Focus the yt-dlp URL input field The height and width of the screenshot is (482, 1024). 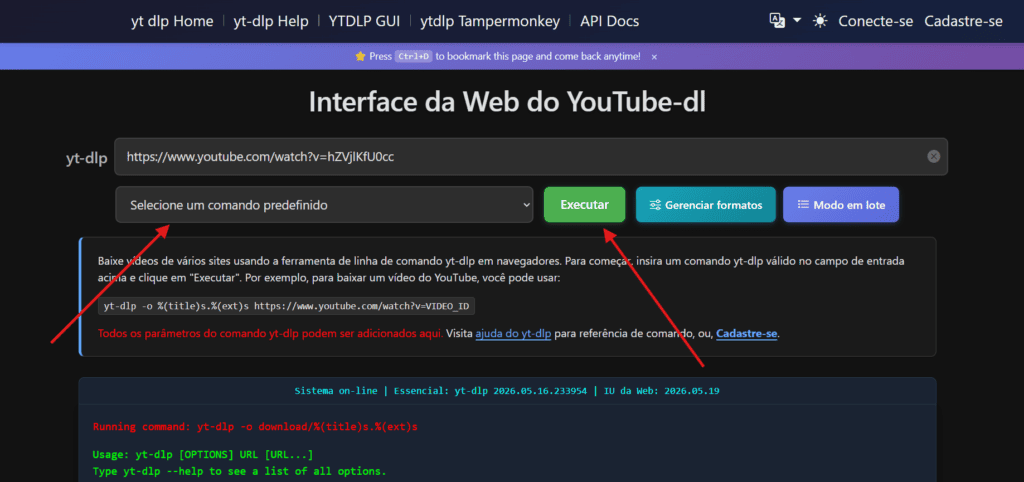coord(530,156)
